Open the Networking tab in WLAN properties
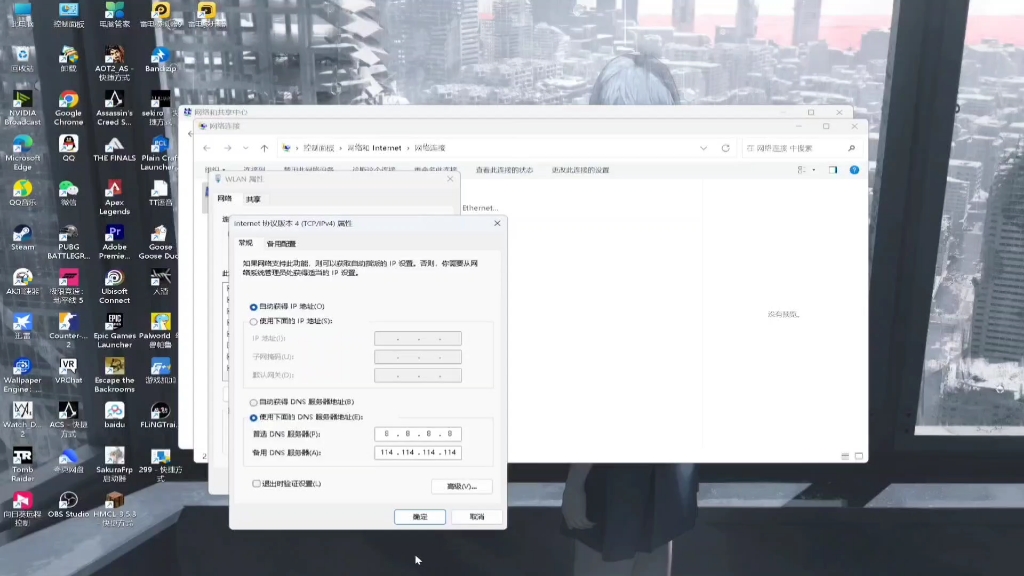1024x576 pixels. click(x=225, y=199)
